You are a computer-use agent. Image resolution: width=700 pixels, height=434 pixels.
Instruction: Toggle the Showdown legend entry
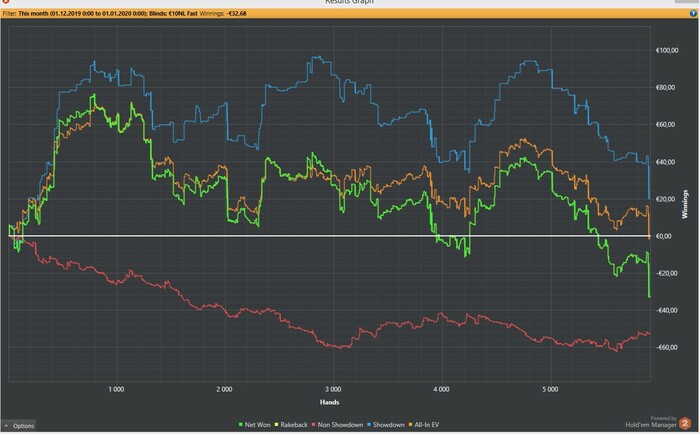[385, 425]
